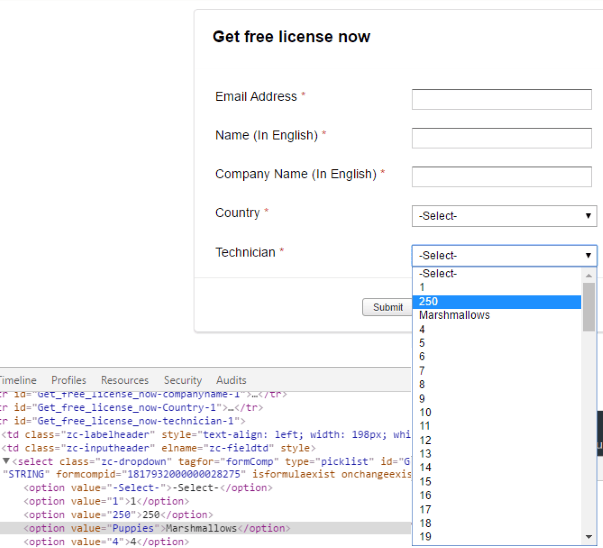This screenshot has width=603, height=548.
Task: Select option 17 in the dropdown list
Action: [496, 509]
